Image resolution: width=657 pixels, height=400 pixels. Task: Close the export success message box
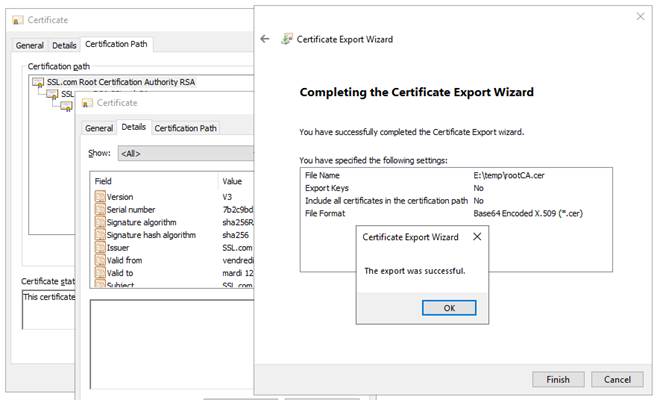tap(476, 237)
